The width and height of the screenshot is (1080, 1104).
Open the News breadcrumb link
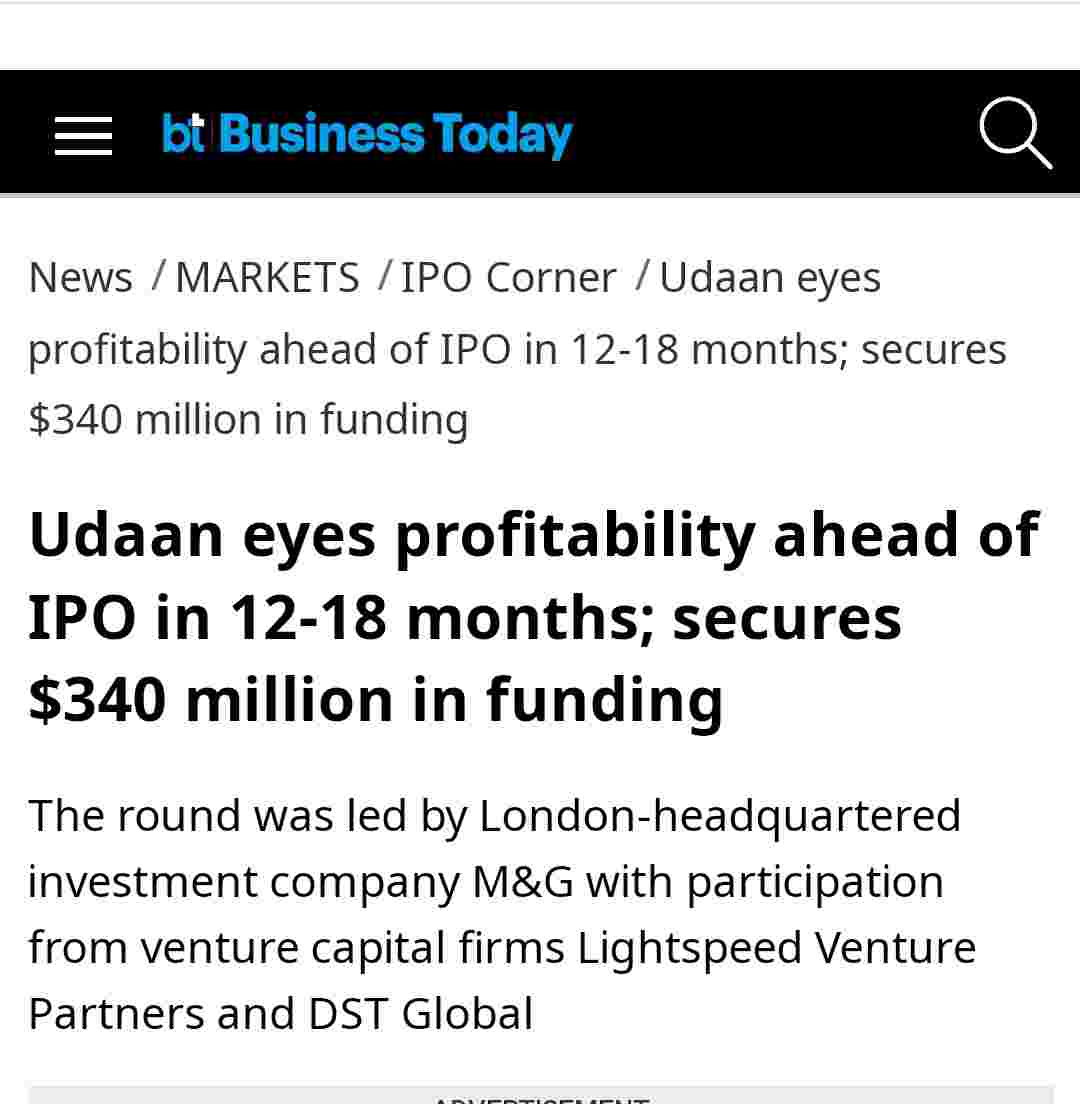81,277
